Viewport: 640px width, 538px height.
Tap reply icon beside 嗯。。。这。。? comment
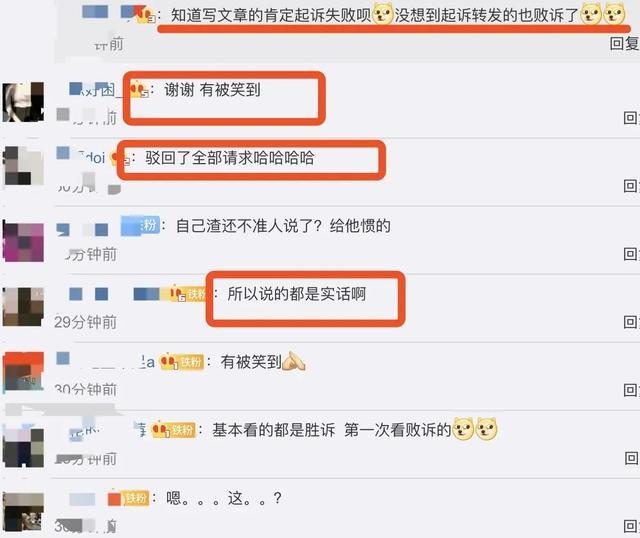click(x=631, y=526)
